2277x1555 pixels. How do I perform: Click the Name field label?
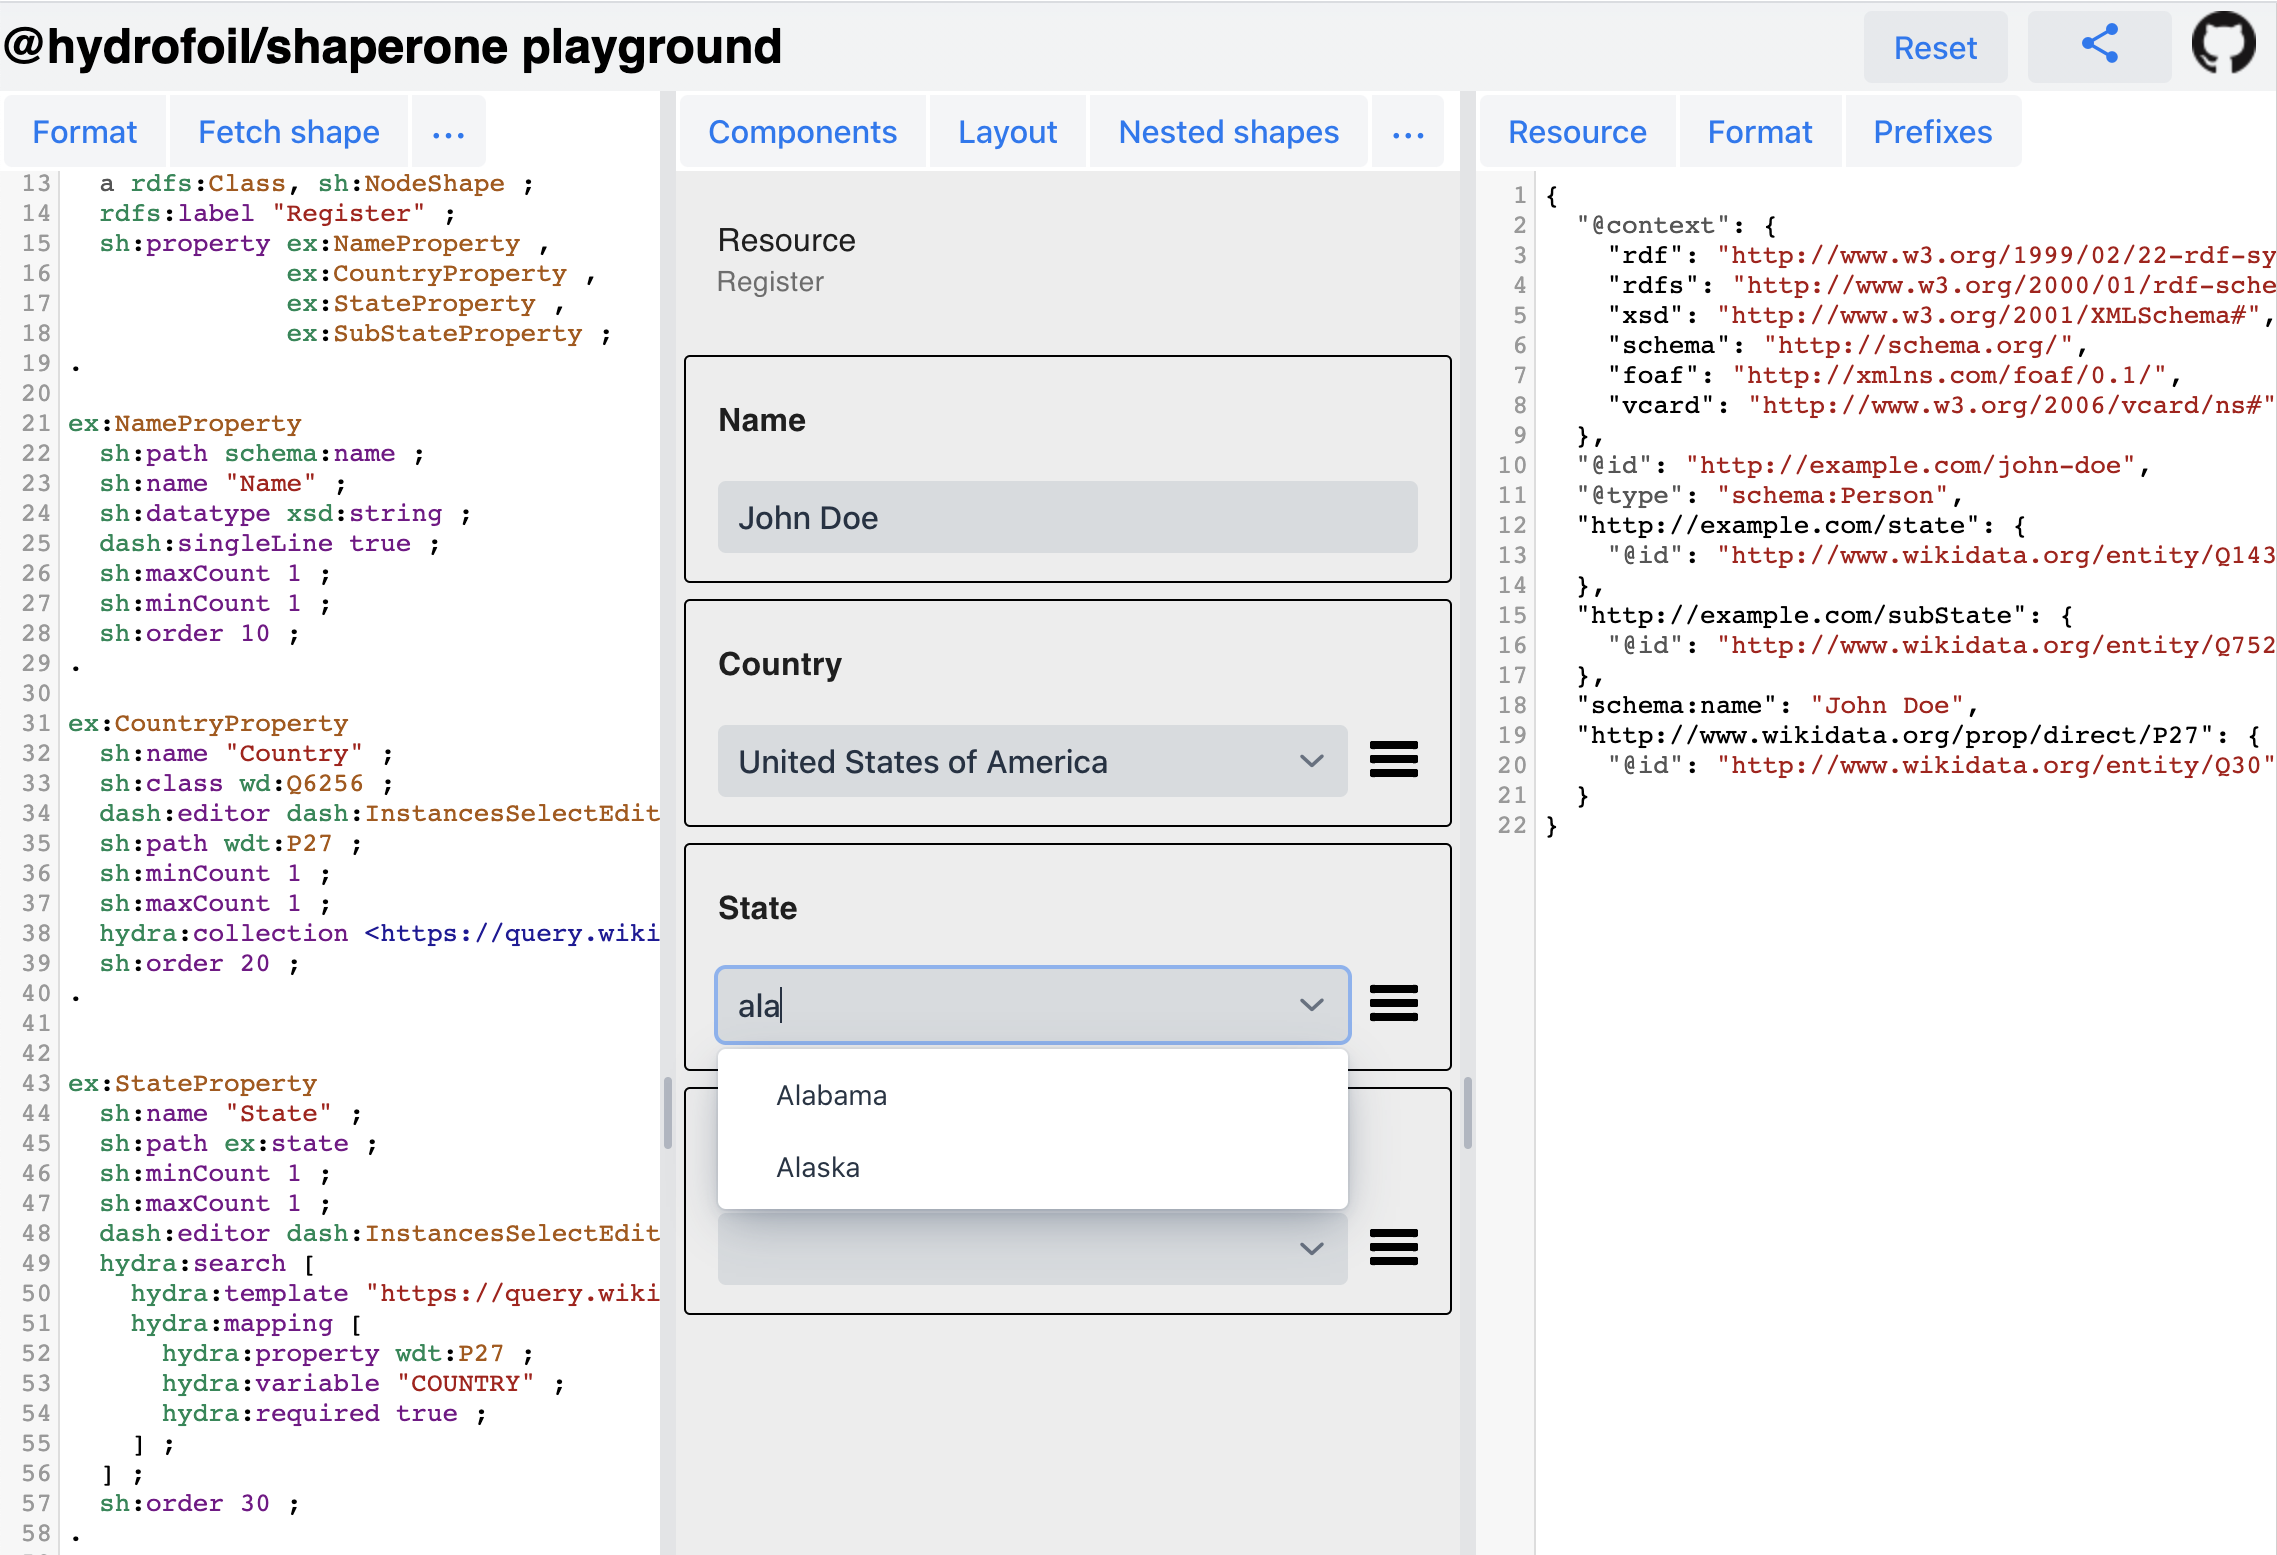pos(762,420)
